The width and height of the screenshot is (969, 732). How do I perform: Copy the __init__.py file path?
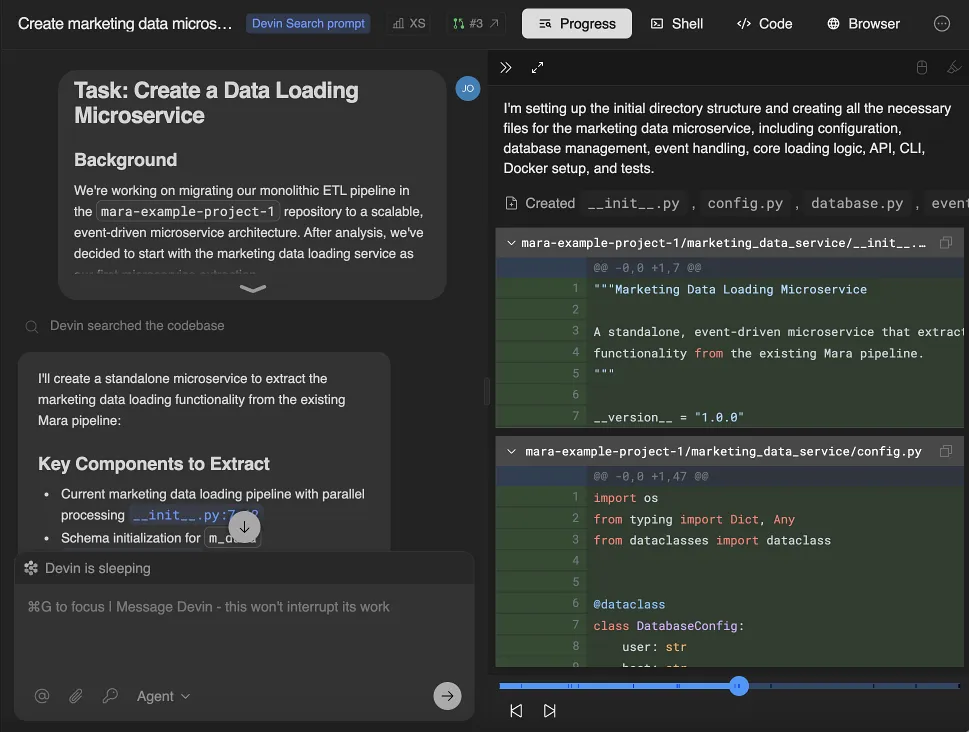pyautogui.click(x=946, y=243)
